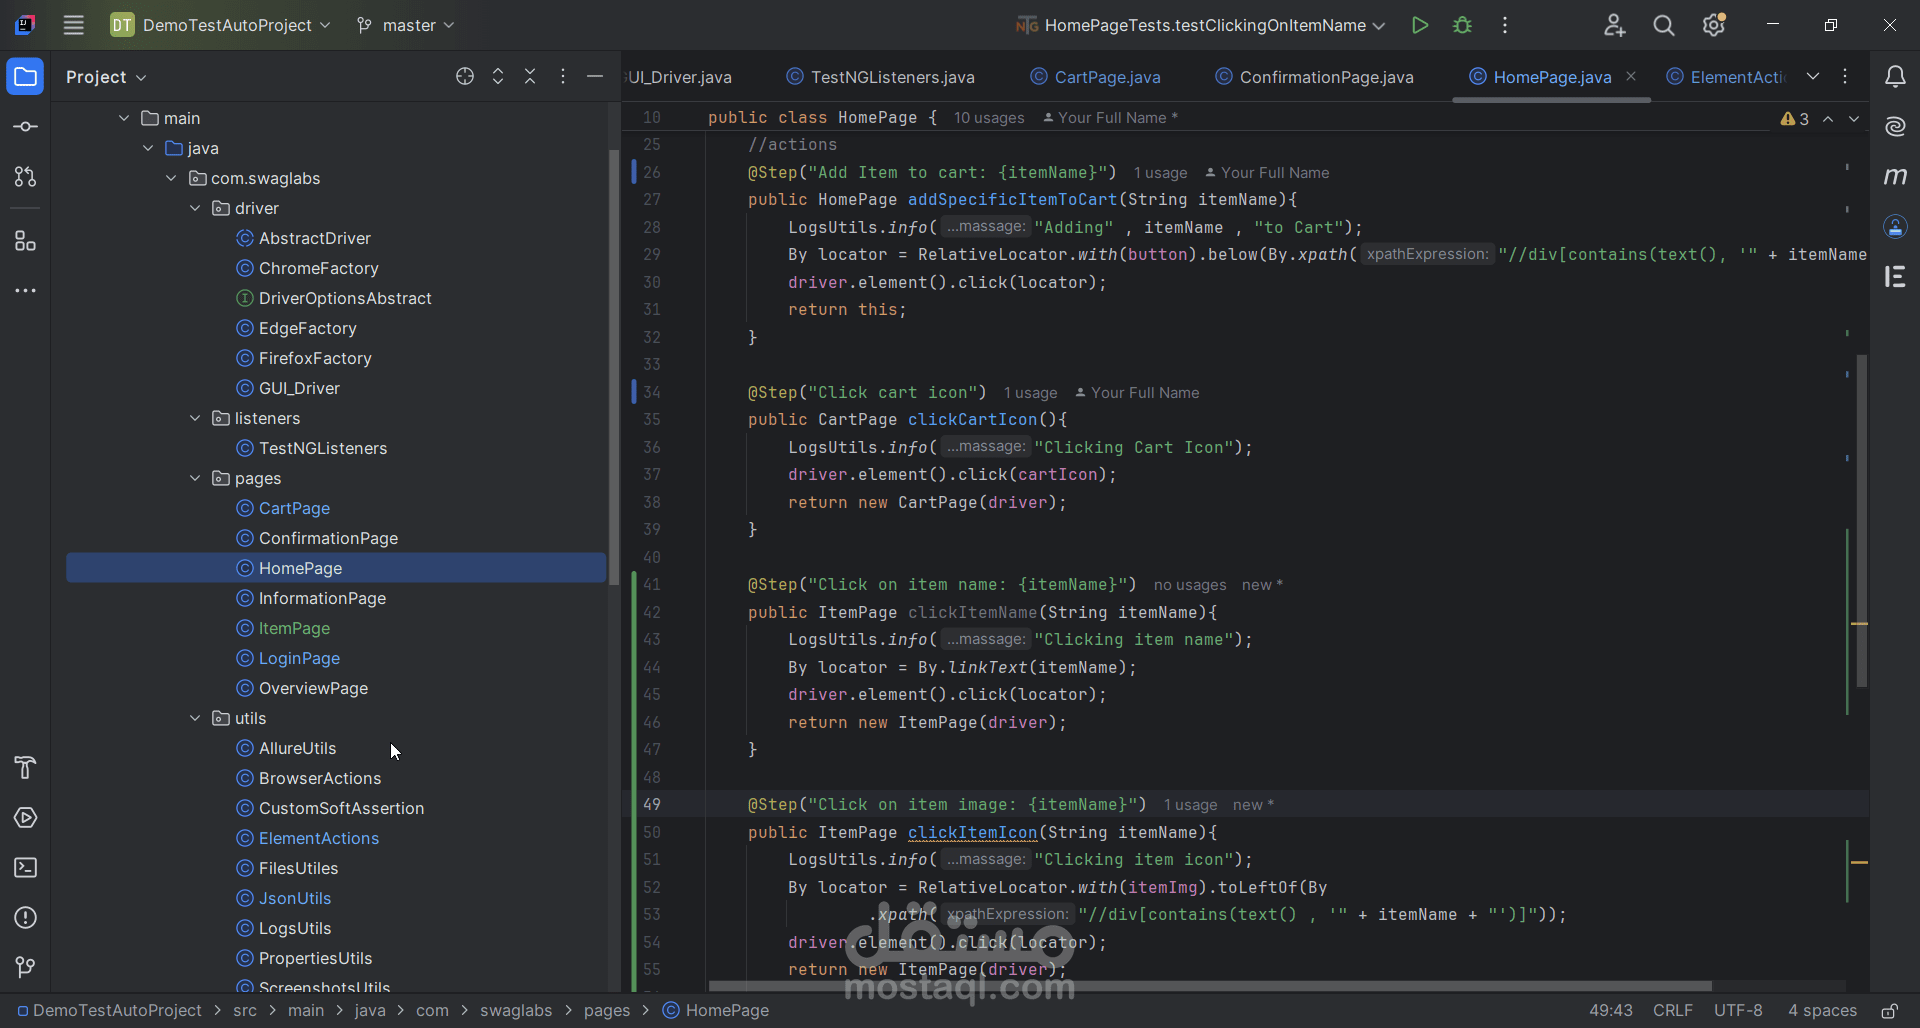Collapse the main folder
Screen dimensions: 1920x1028
click(124, 118)
